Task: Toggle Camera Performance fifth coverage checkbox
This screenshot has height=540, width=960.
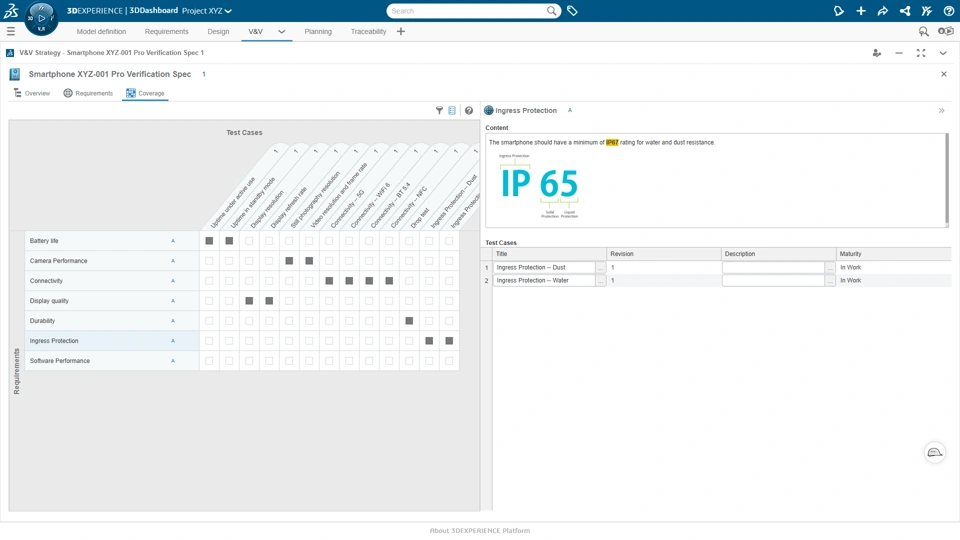Action: tap(289, 261)
